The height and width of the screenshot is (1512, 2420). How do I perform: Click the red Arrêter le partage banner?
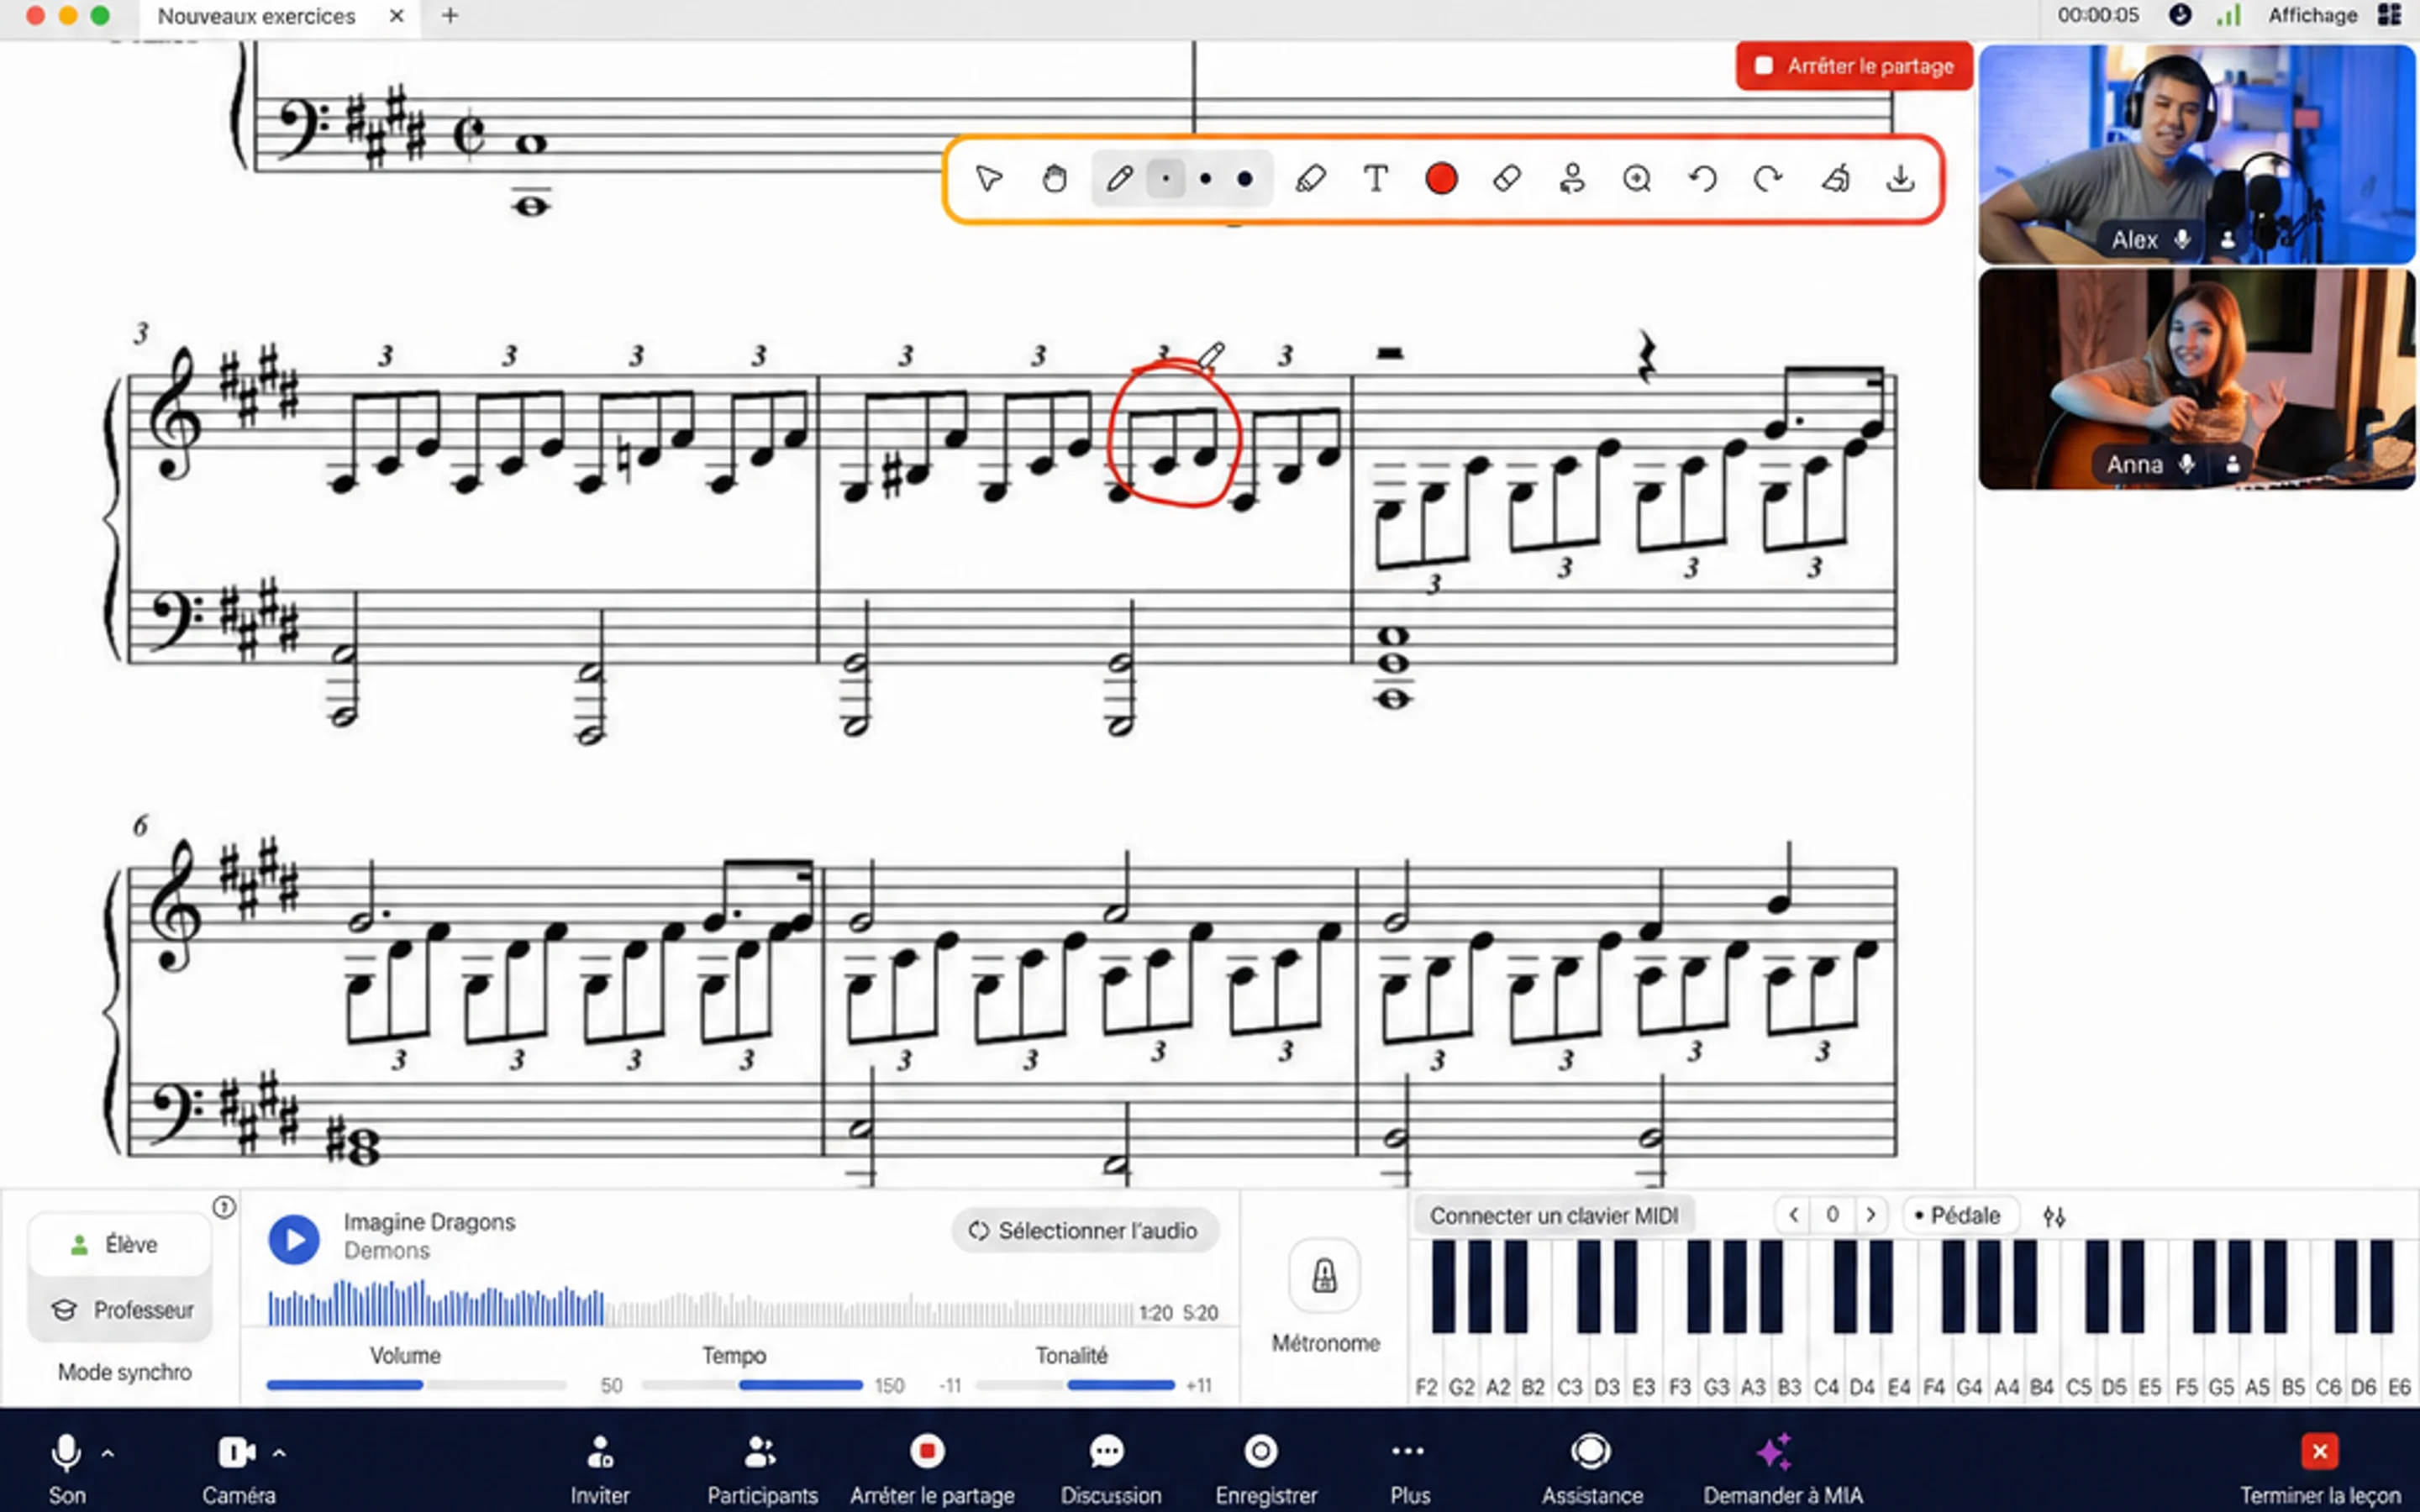[1854, 66]
